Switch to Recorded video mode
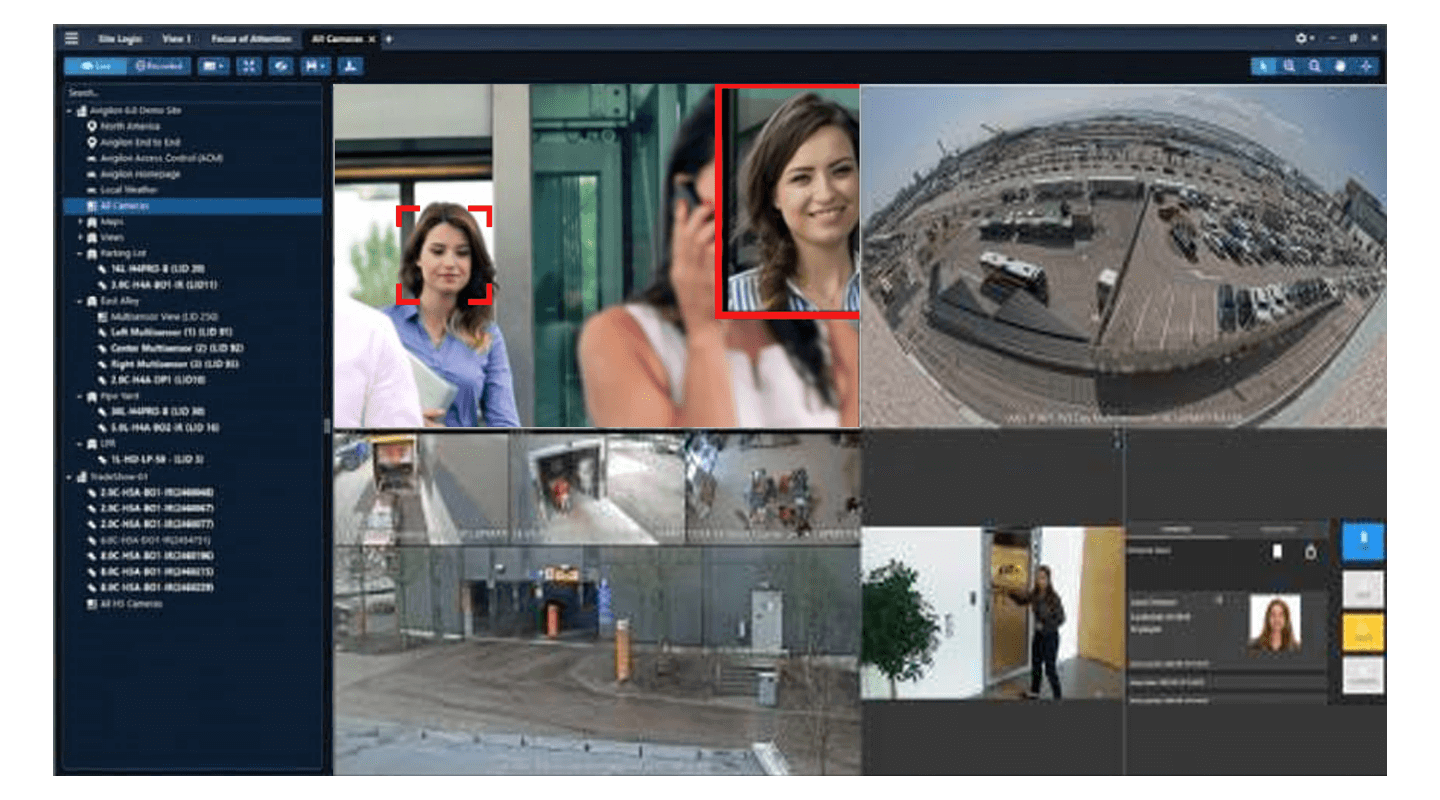 pos(159,66)
